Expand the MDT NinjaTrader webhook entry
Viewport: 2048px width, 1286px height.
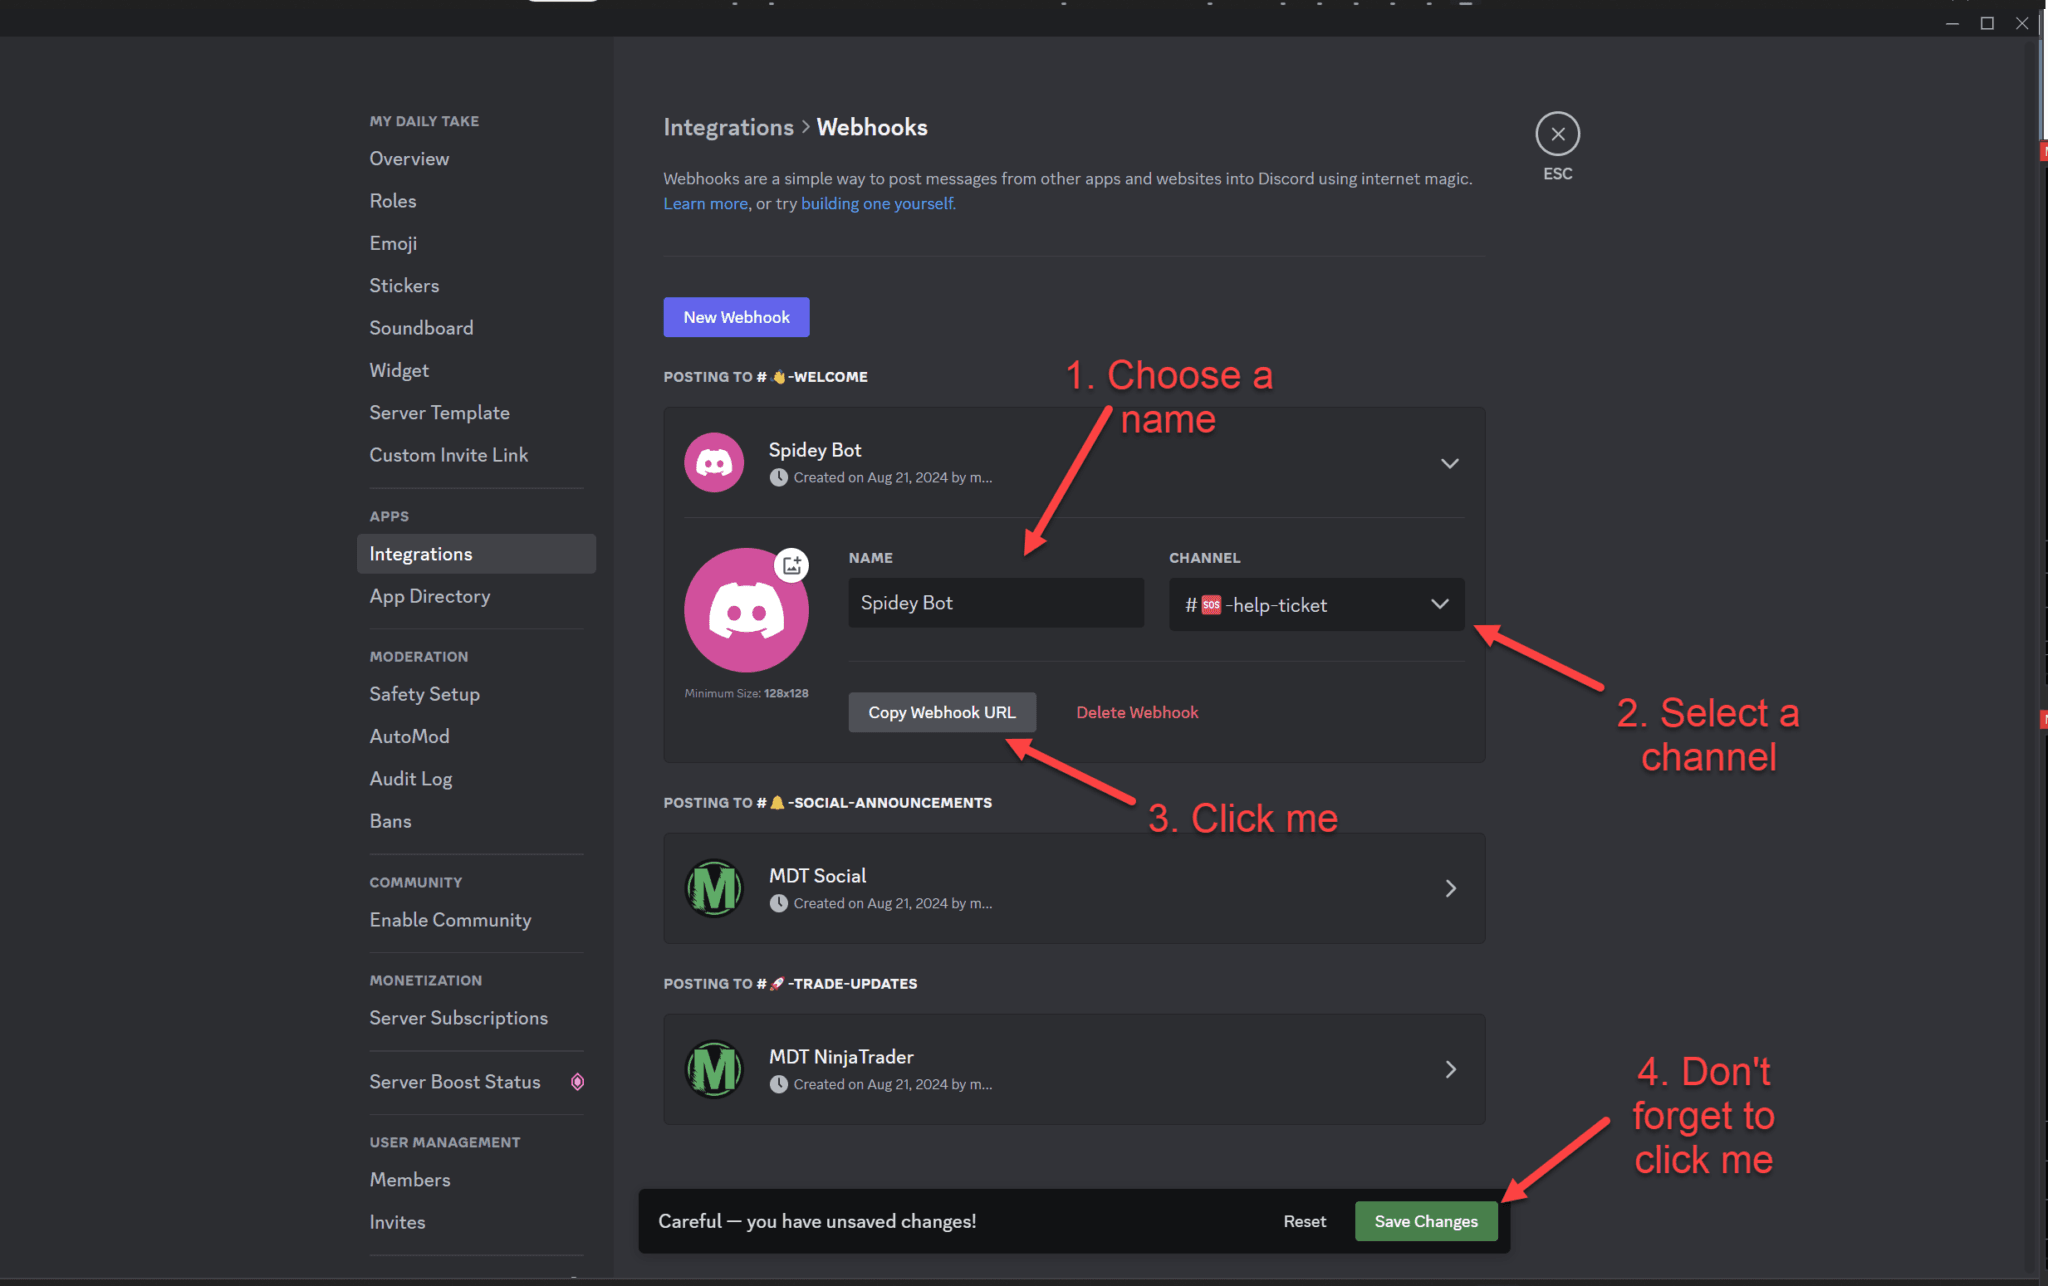coord(1449,1069)
